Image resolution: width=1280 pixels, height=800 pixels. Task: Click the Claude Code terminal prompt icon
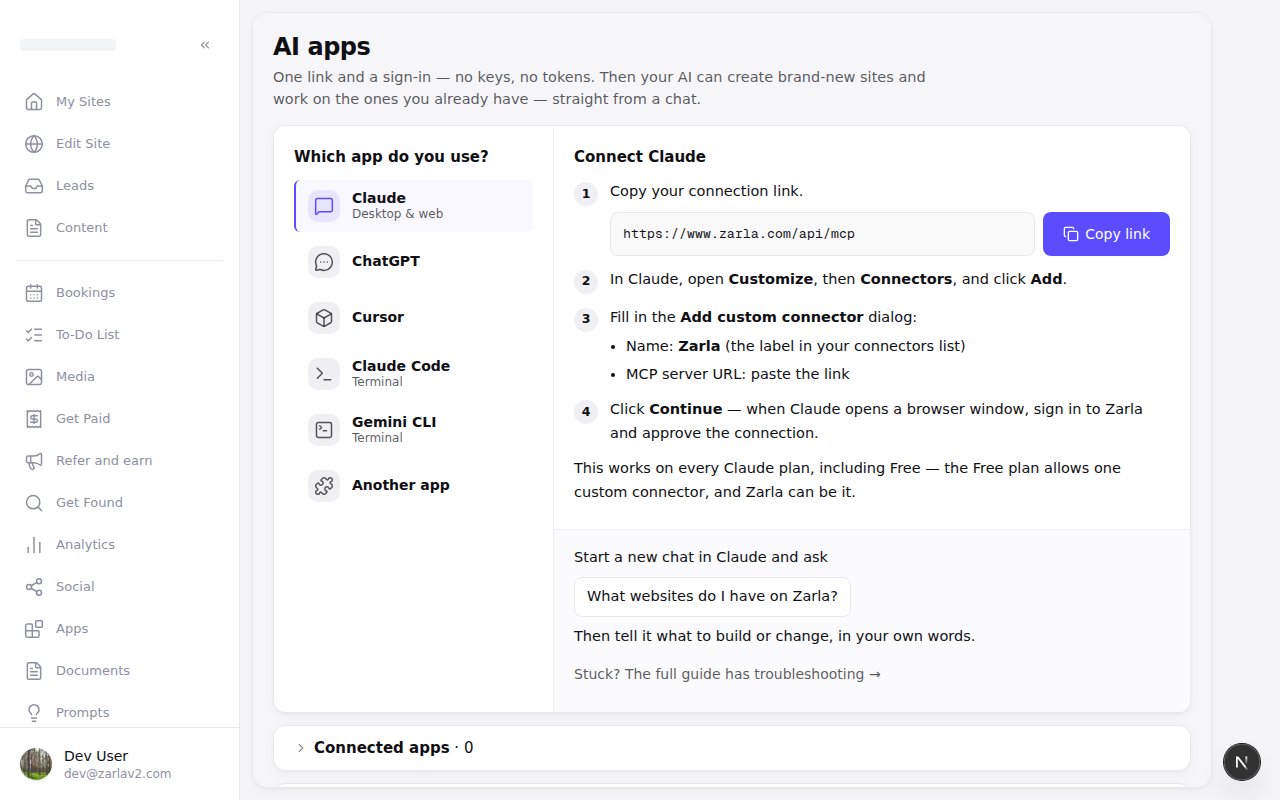click(324, 374)
